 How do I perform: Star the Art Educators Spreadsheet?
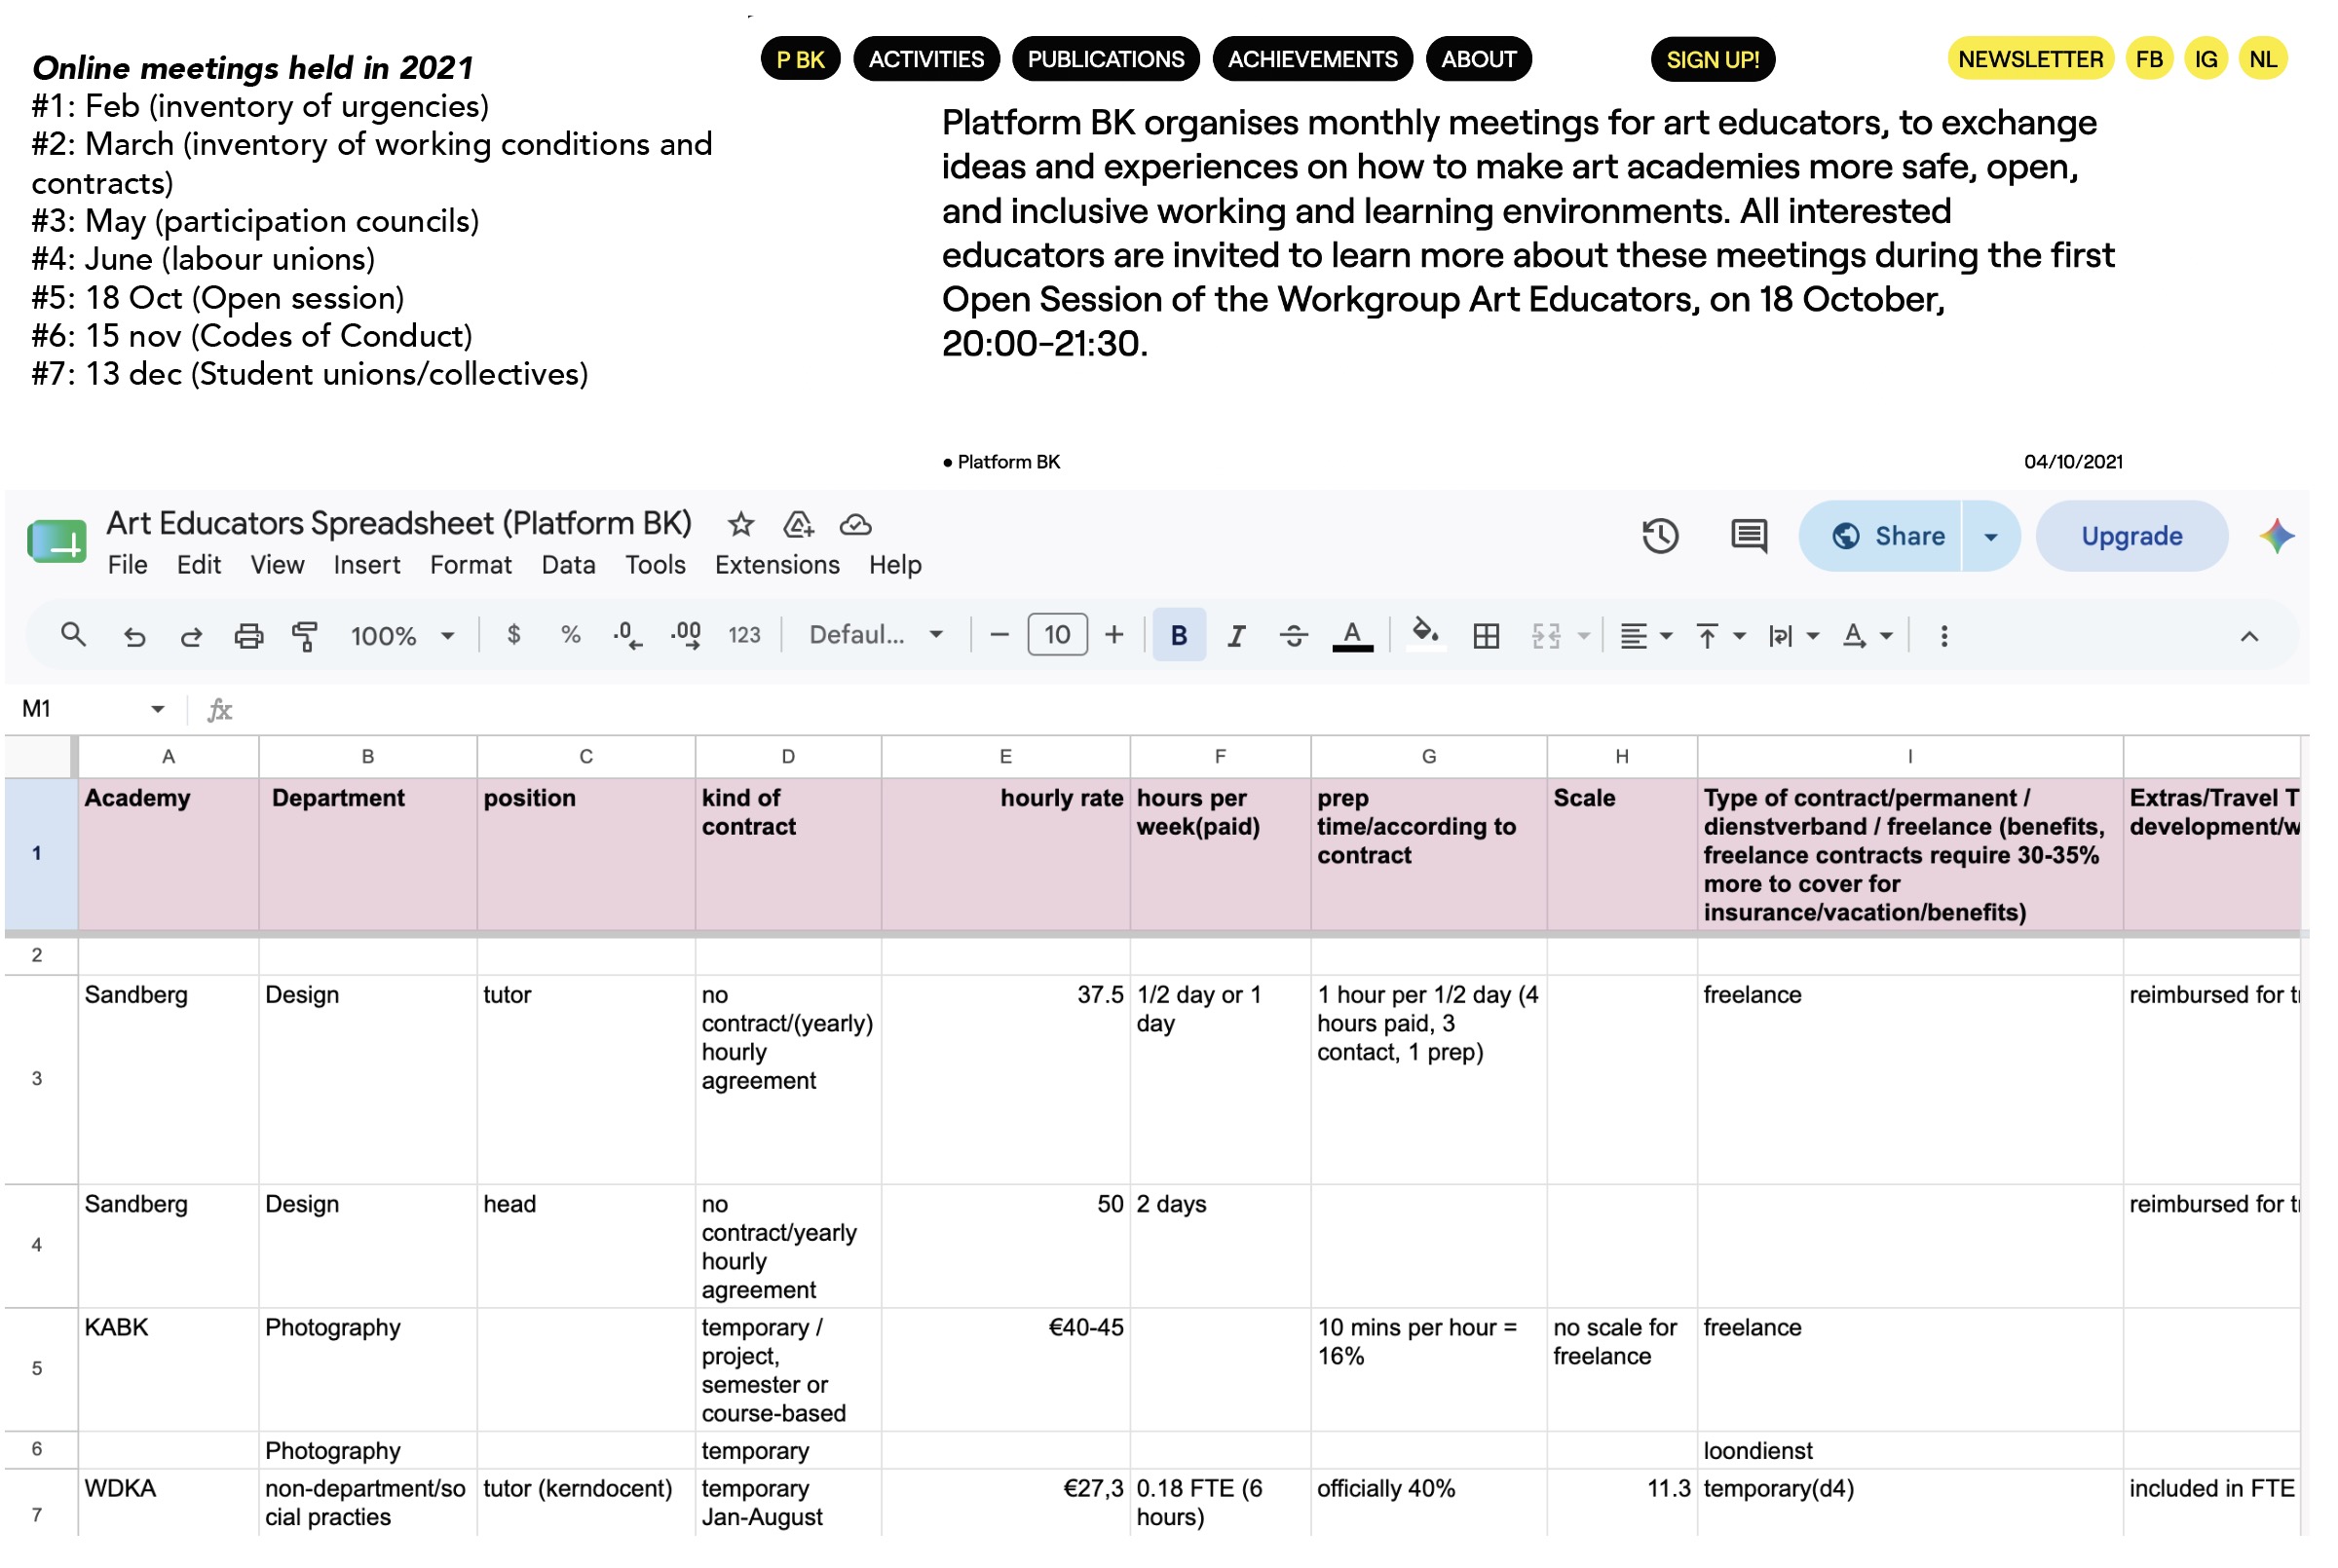(x=741, y=525)
